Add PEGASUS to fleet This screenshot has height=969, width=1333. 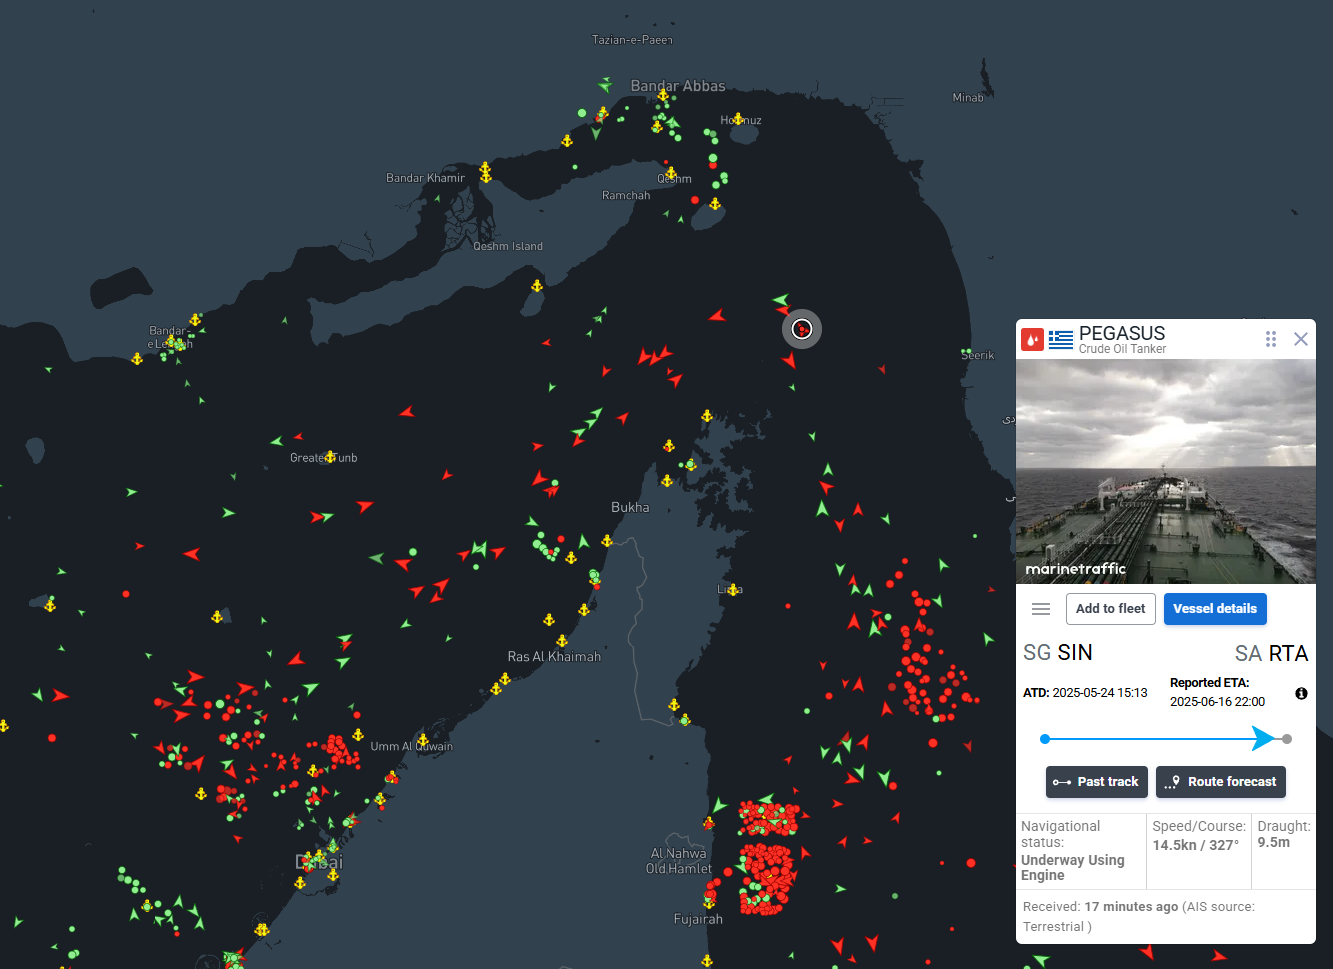[x=1110, y=609]
